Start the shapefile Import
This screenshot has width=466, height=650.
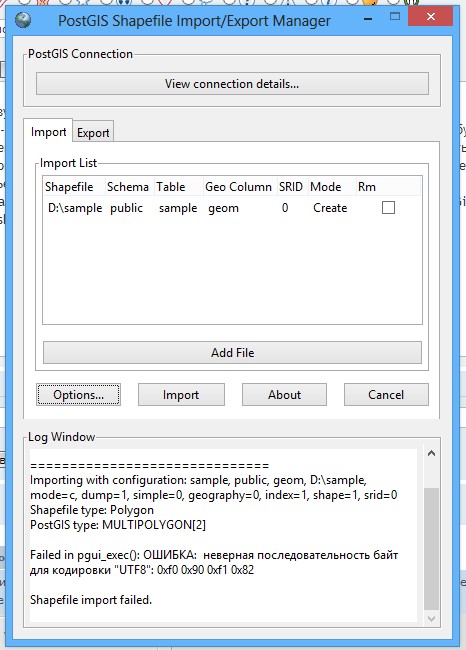pyautogui.click(x=181, y=395)
